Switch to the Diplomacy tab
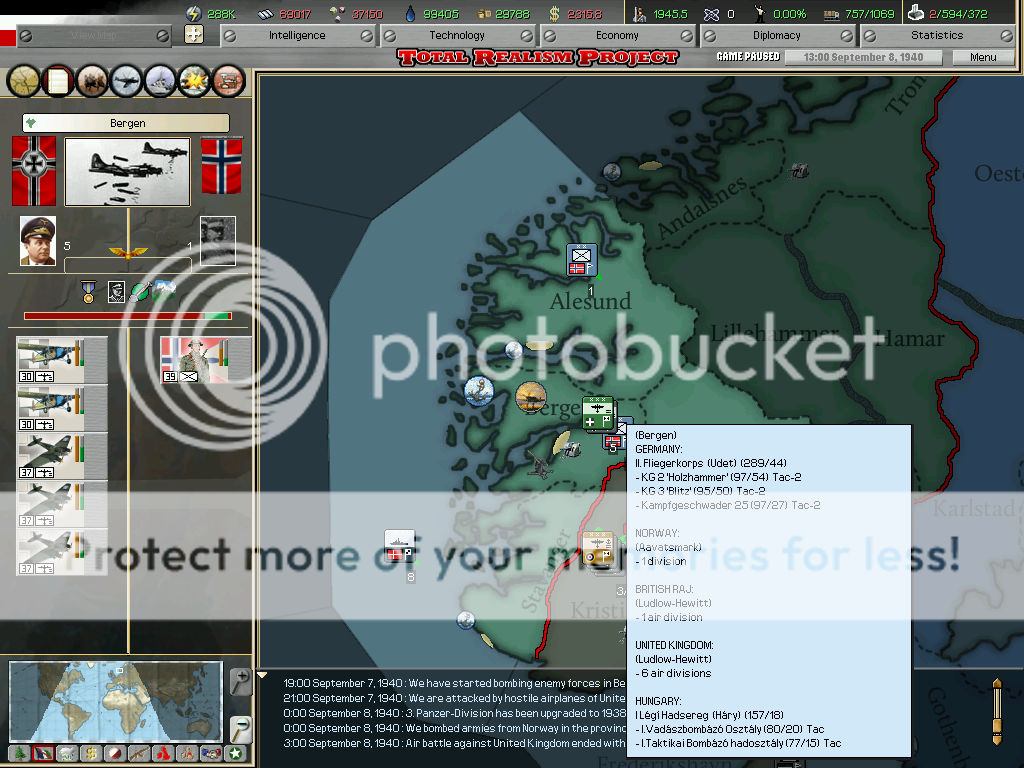Viewport: 1024px width, 768px height. (777, 35)
